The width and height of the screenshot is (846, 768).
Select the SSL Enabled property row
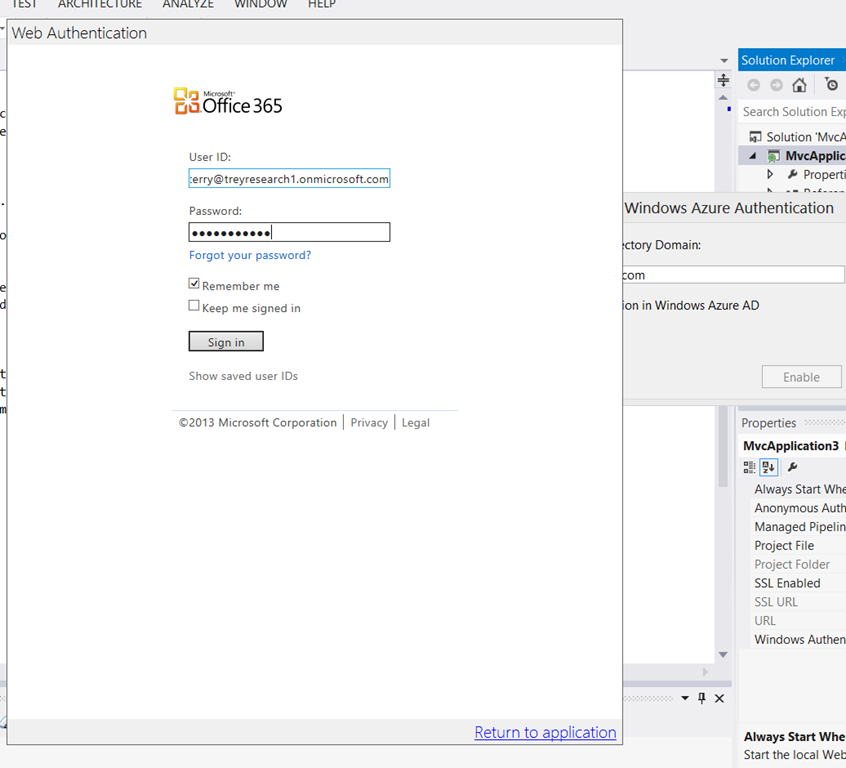(x=800, y=583)
